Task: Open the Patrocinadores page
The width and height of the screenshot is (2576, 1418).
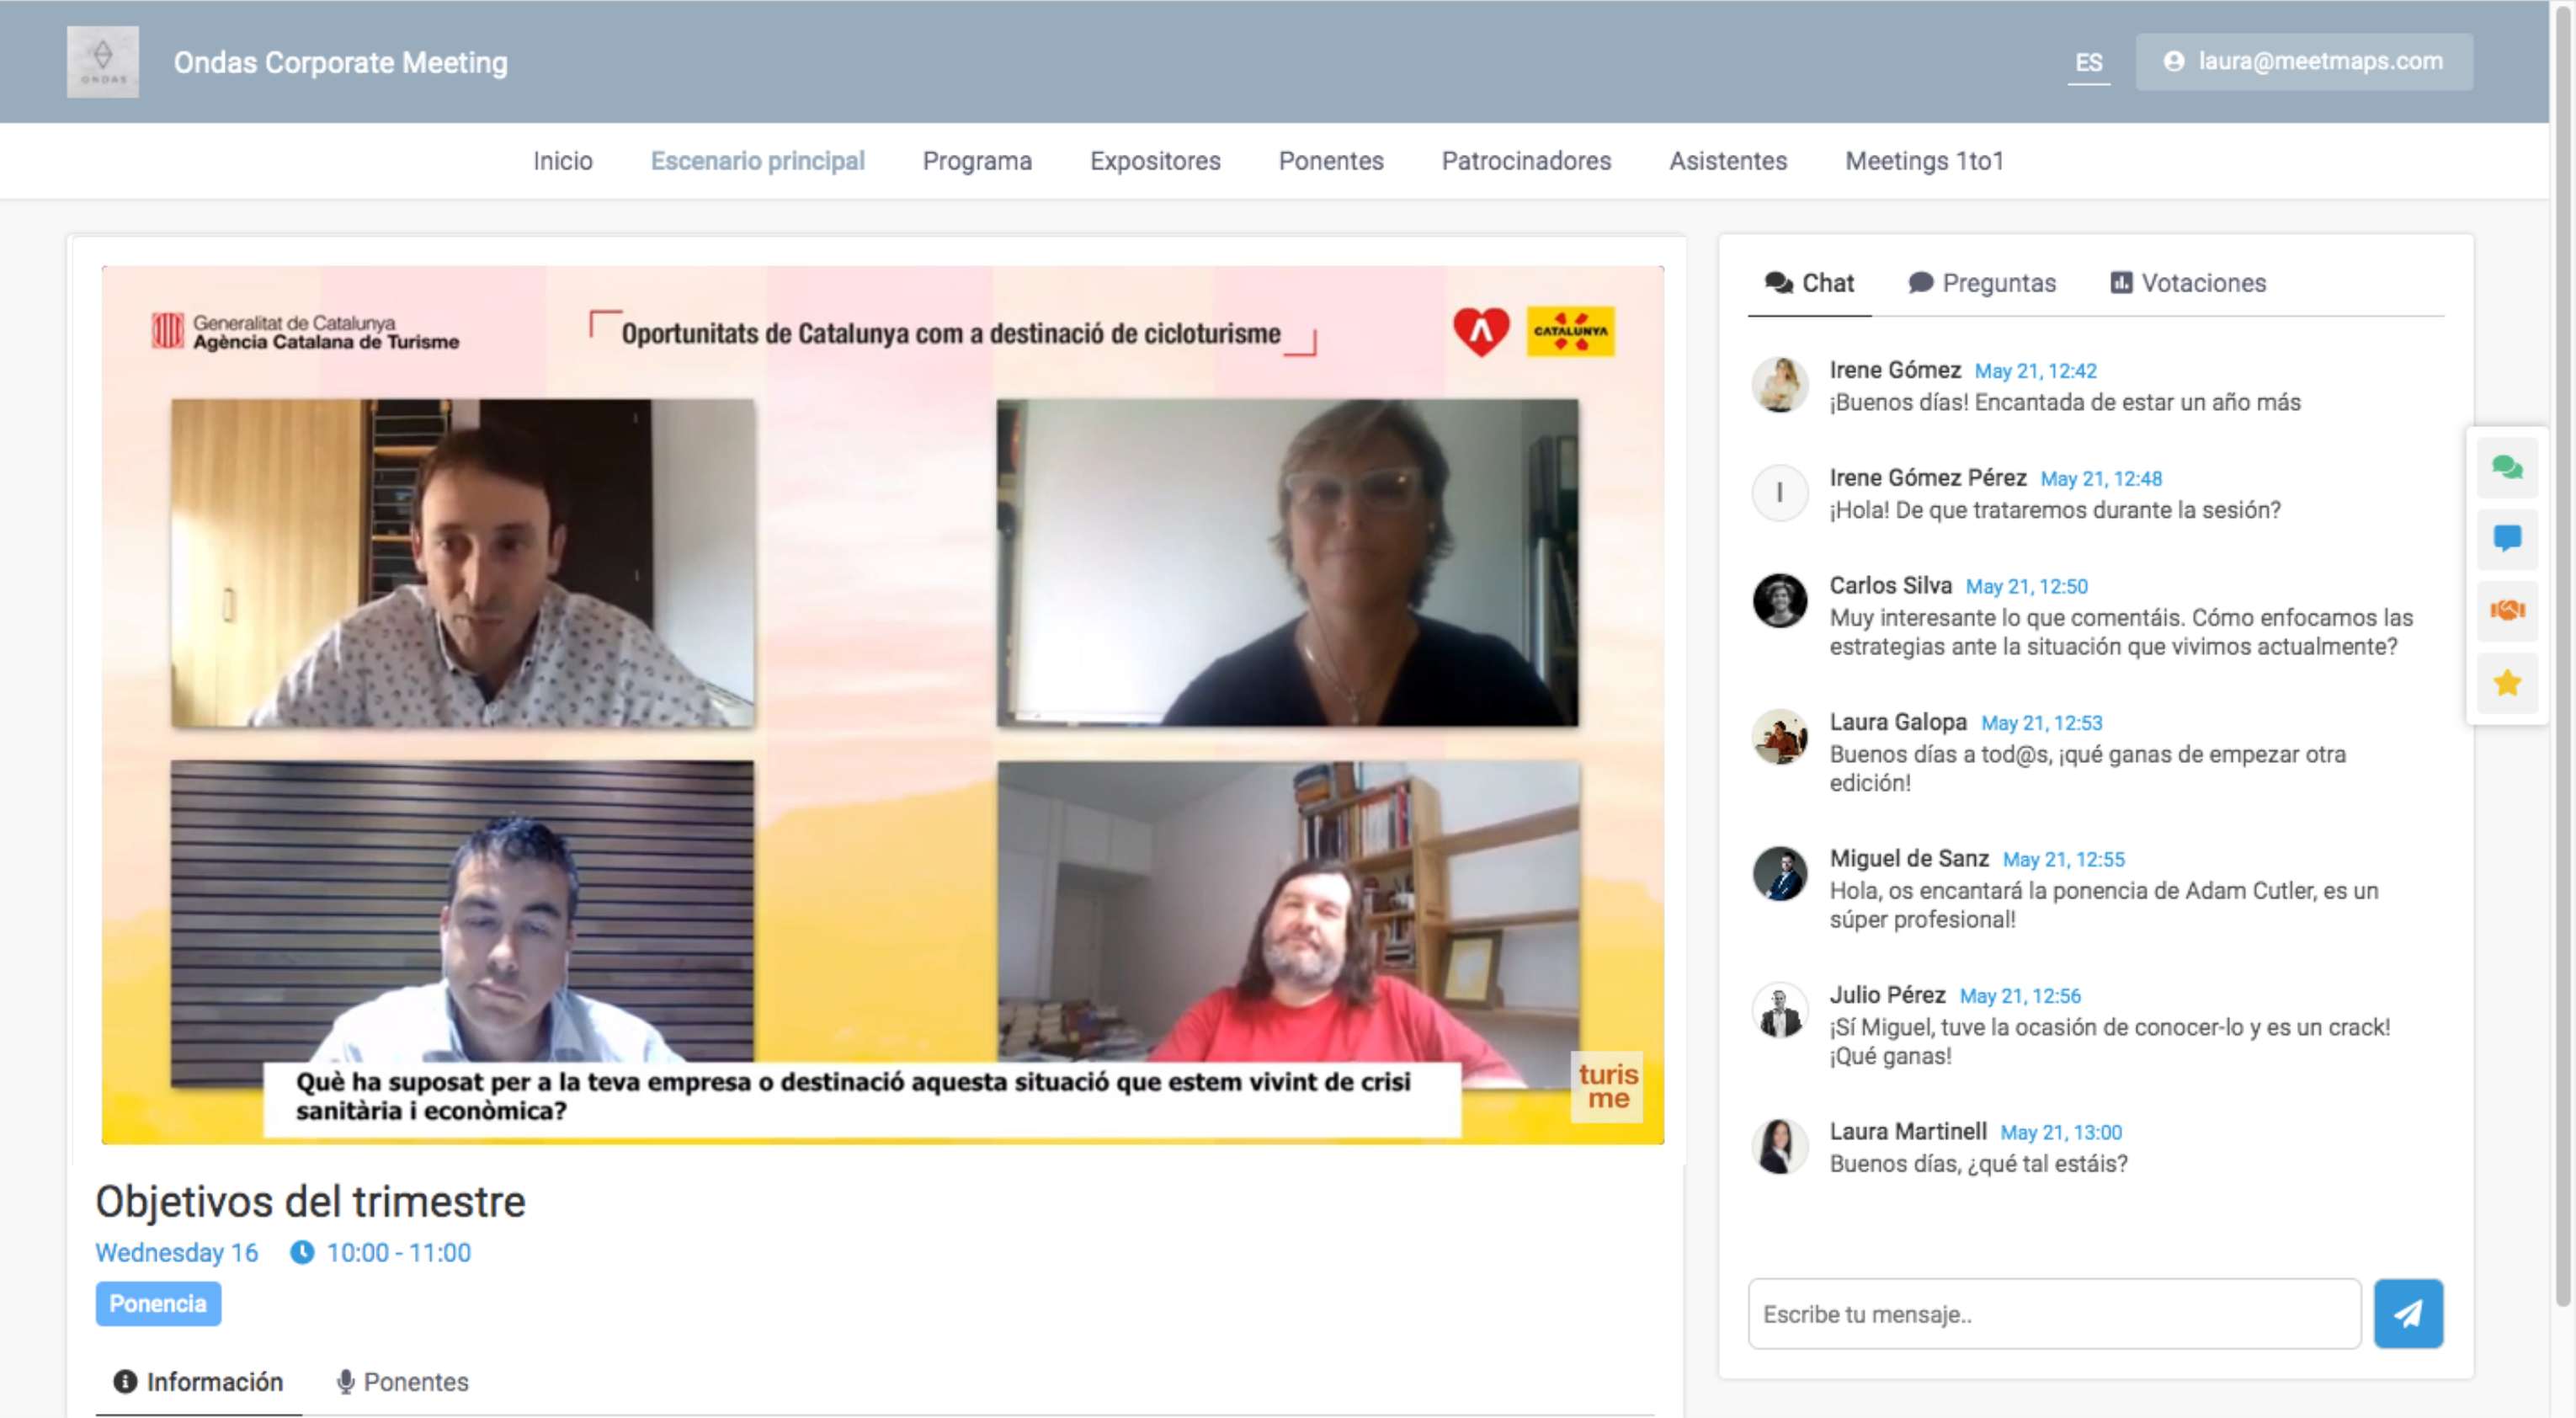Action: click(x=1526, y=161)
